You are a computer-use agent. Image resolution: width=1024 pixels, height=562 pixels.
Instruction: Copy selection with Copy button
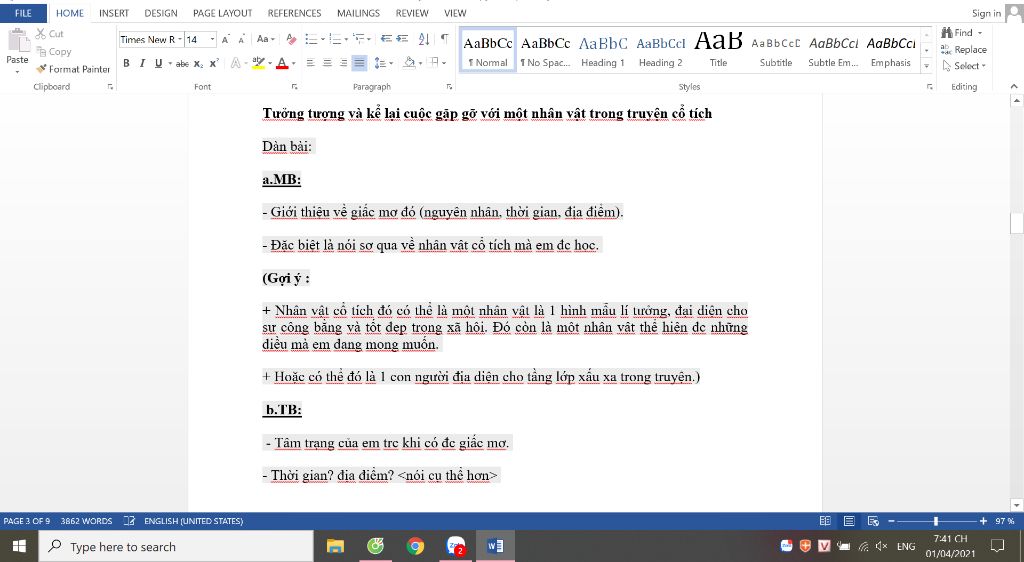(54, 52)
